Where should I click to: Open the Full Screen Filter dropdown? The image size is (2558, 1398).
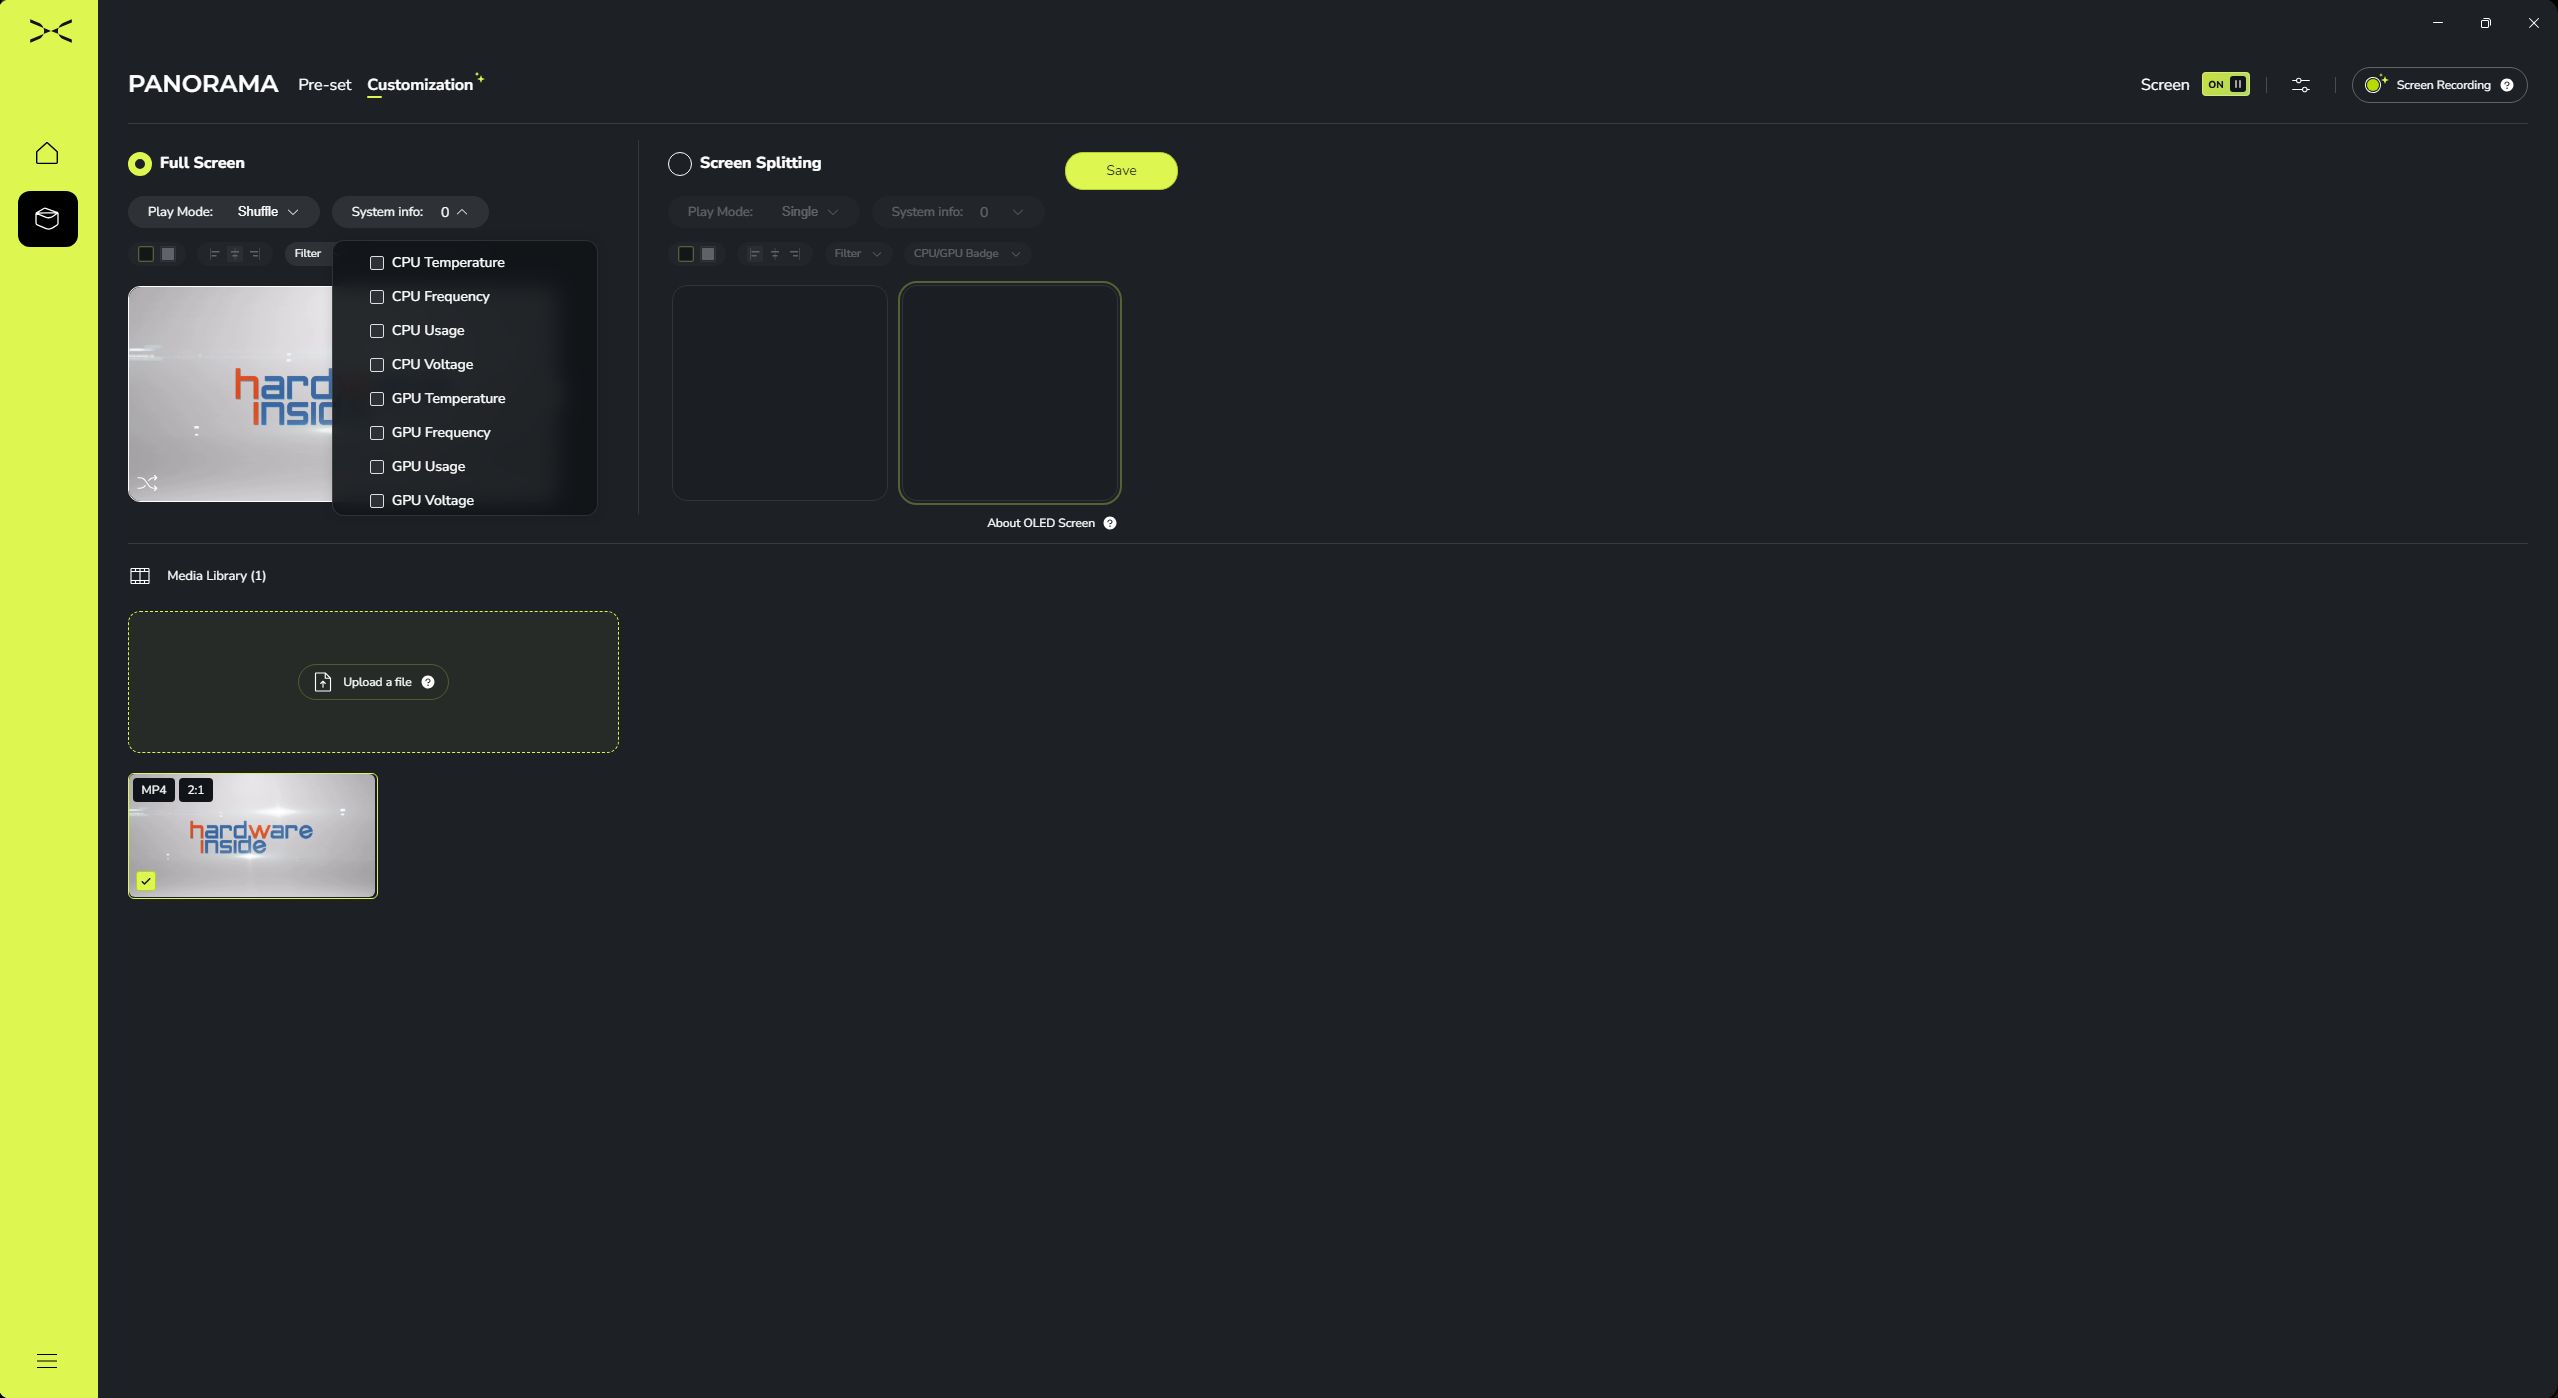(x=308, y=254)
